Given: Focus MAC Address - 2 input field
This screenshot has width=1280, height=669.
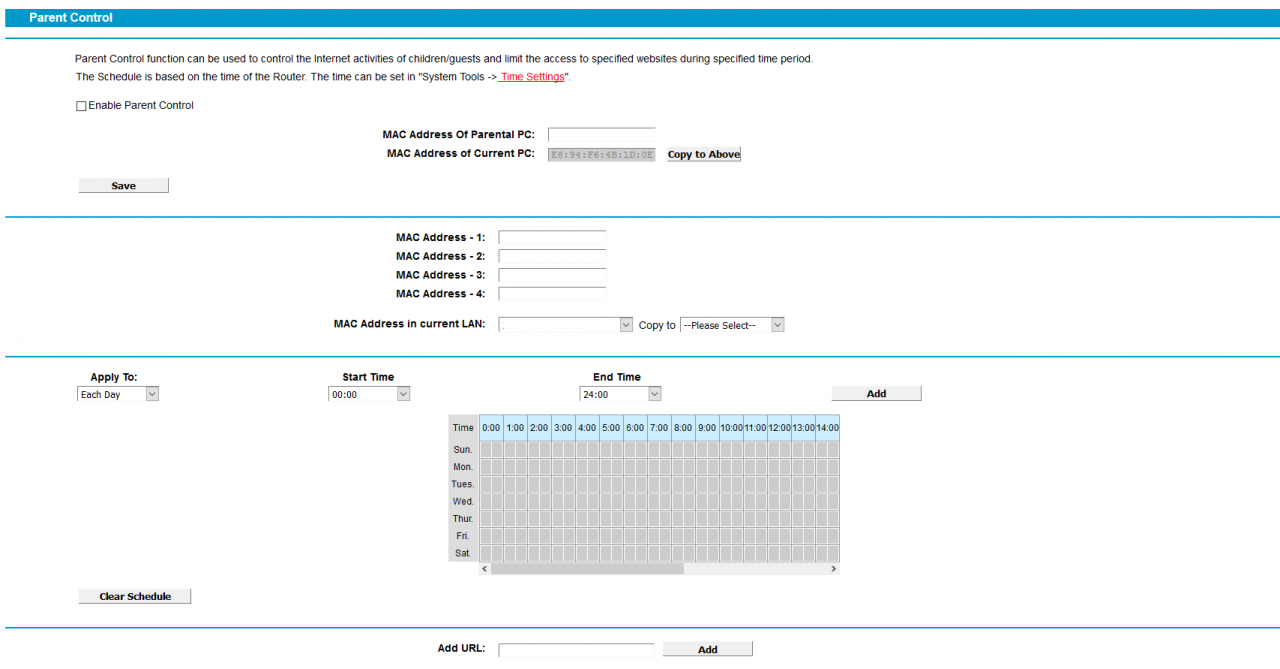Looking at the screenshot, I should point(552,257).
